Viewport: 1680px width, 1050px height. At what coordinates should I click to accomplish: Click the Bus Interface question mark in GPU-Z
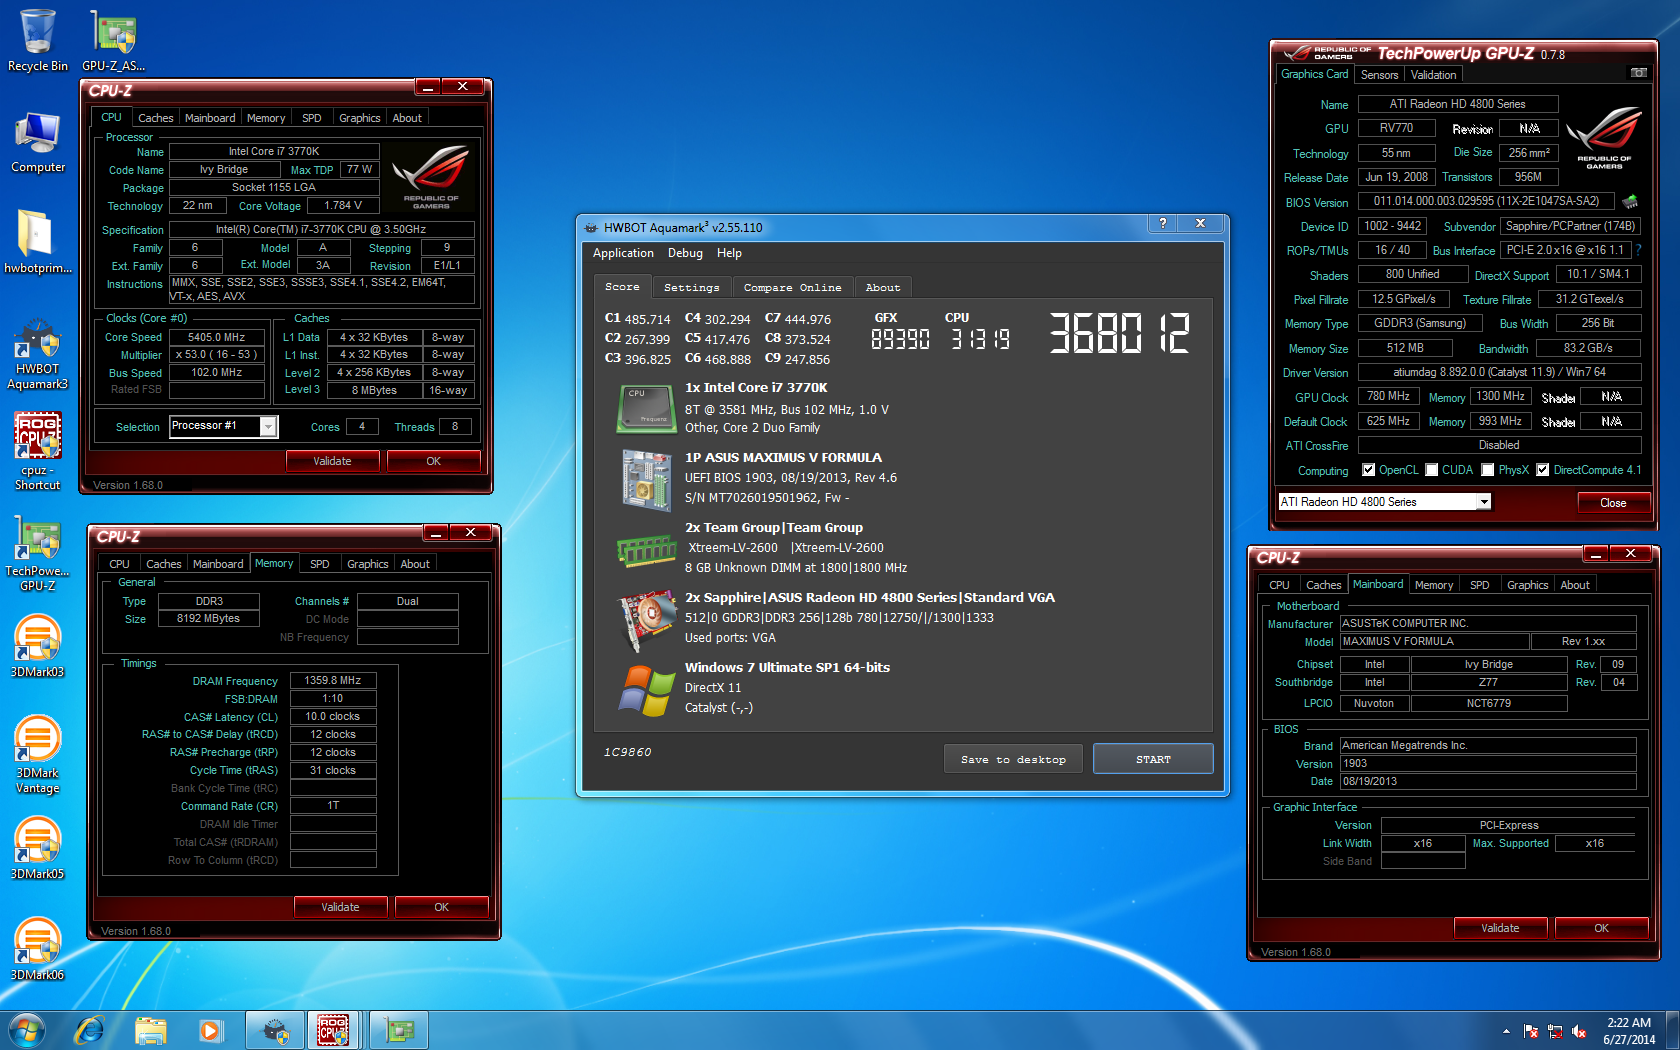[1638, 250]
